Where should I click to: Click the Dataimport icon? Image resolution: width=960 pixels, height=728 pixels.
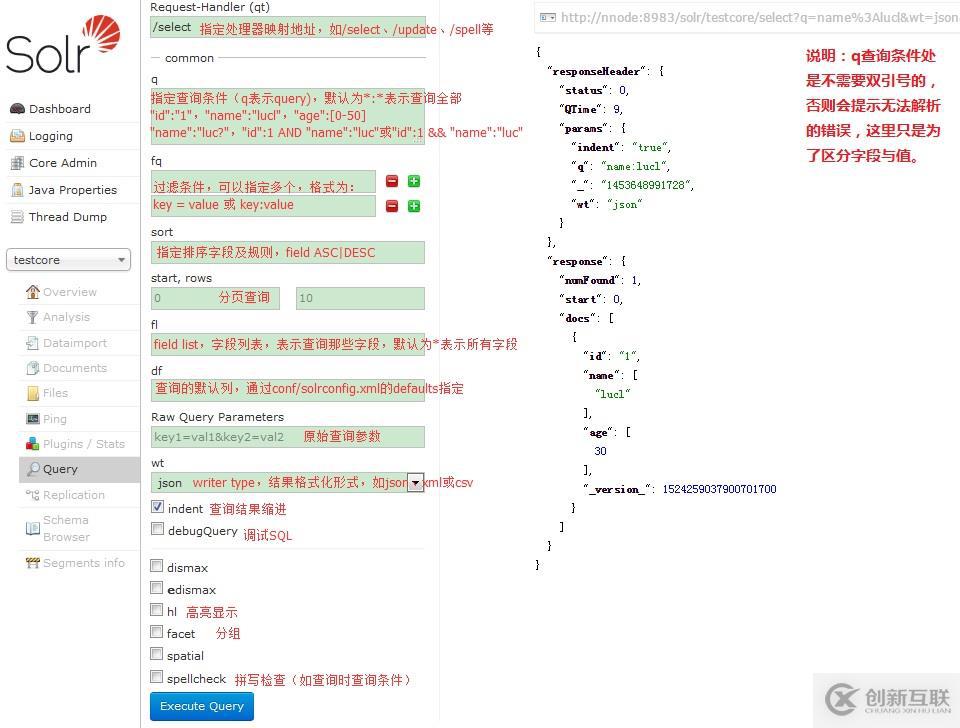(32, 343)
